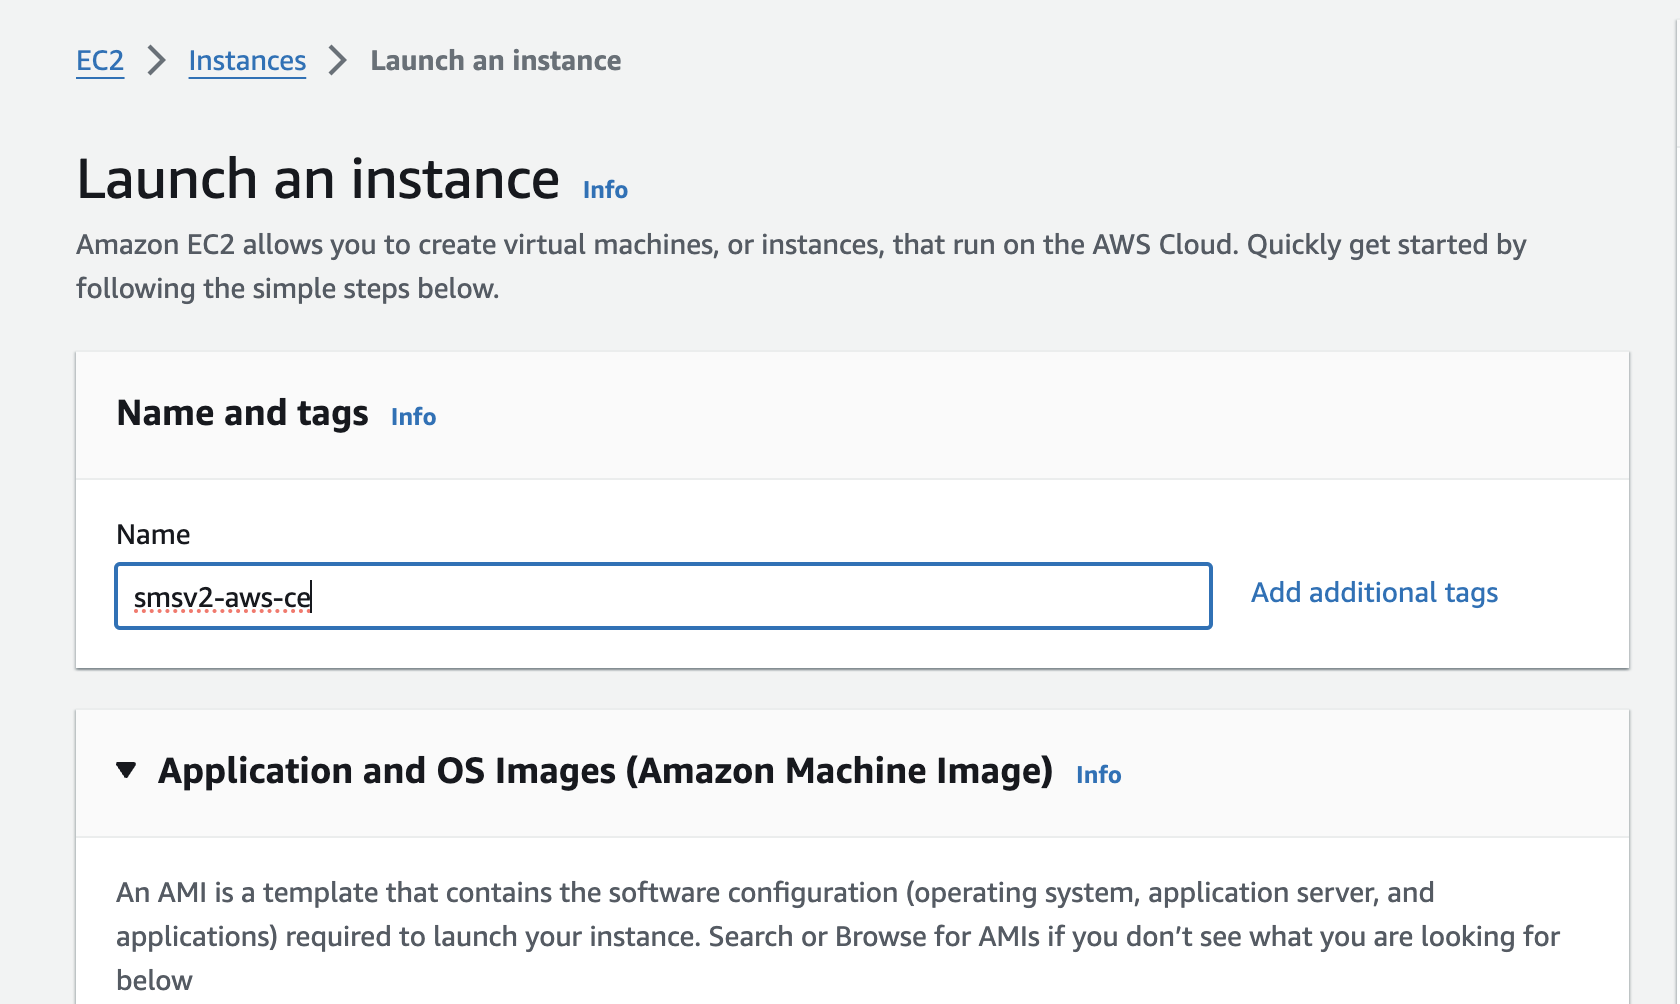Collapse the Application and OS Images section
The height and width of the screenshot is (1004, 1680).
126,770
